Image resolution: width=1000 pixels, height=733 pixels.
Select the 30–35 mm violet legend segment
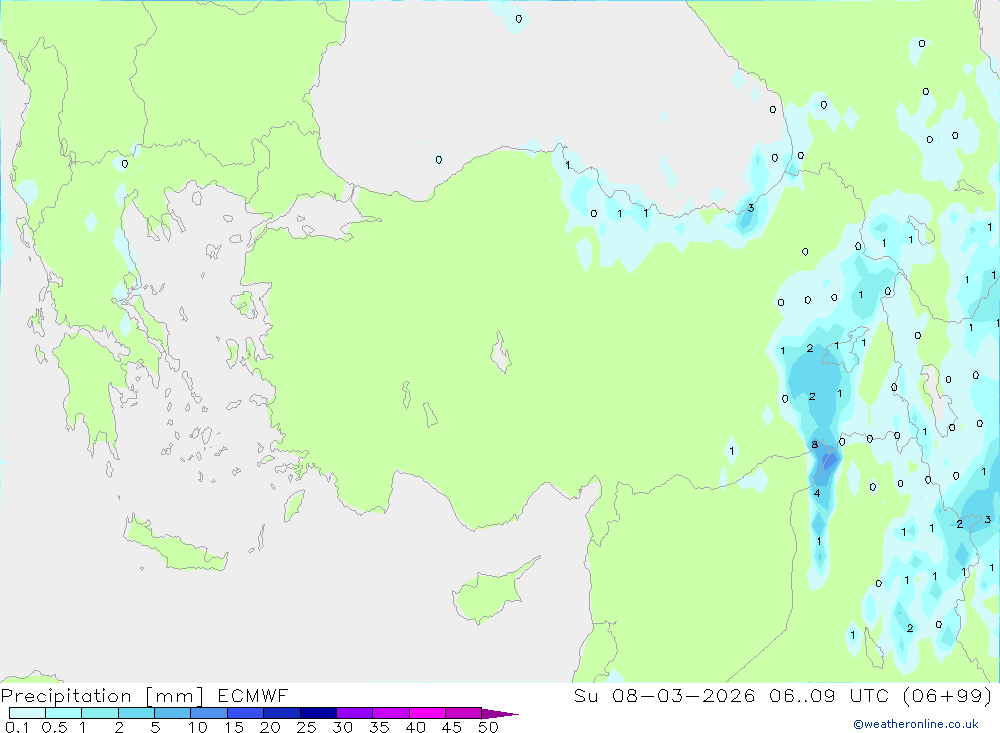pyautogui.click(x=355, y=713)
